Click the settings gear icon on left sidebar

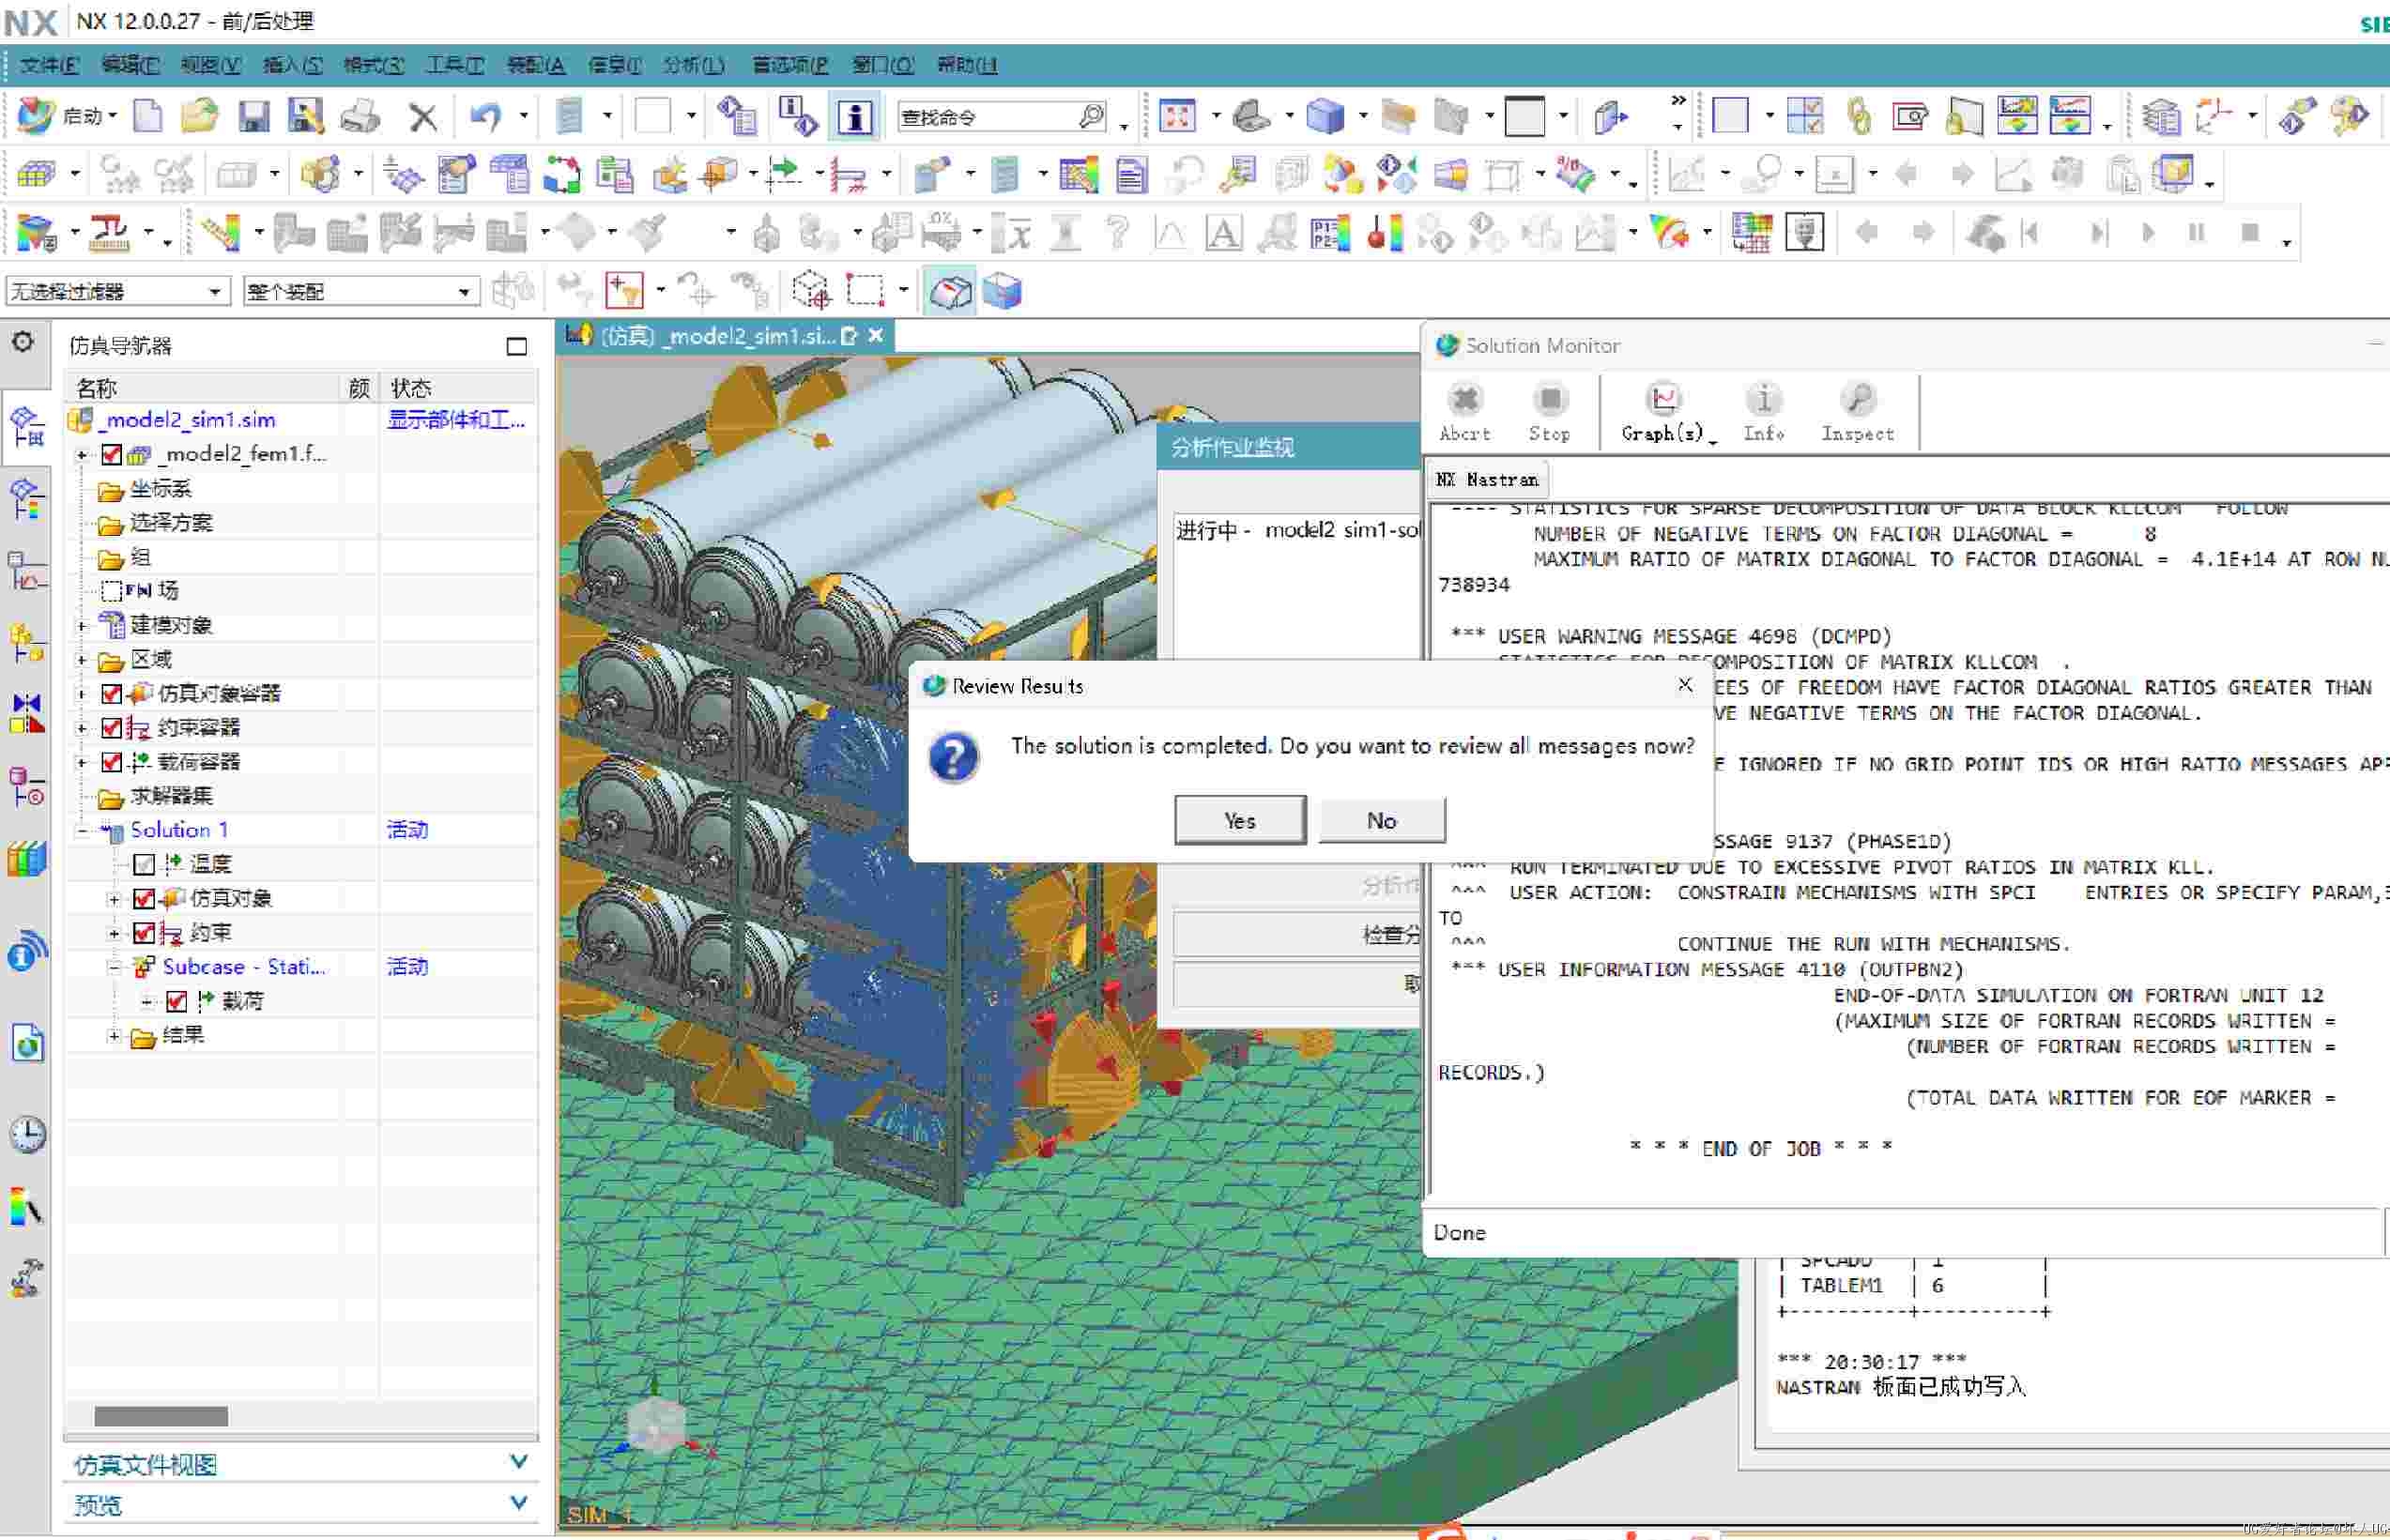[22, 342]
